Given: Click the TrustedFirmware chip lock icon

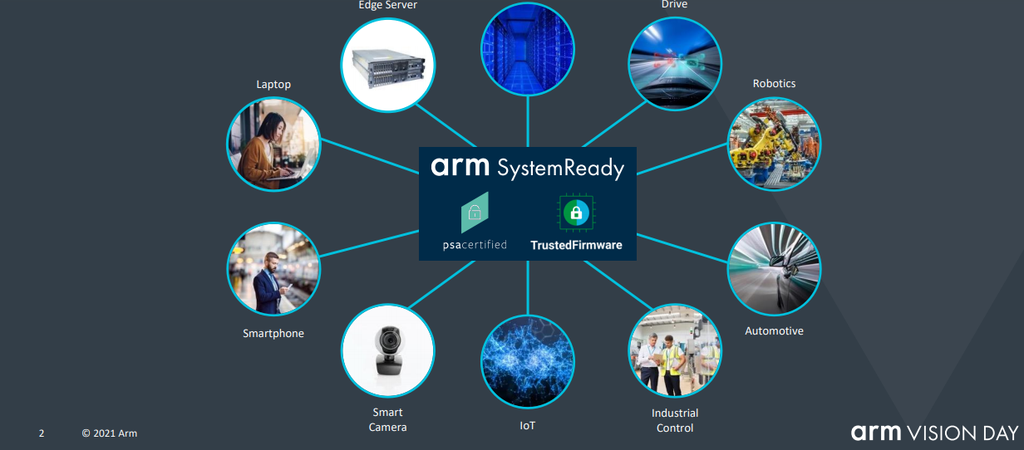Looking at the screenshot, I should tap(576, 212).
